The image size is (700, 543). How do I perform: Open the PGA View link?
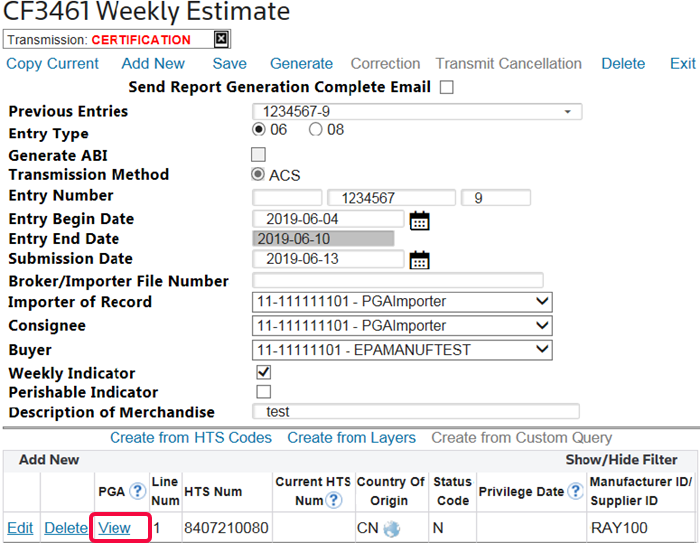point(114,528)
